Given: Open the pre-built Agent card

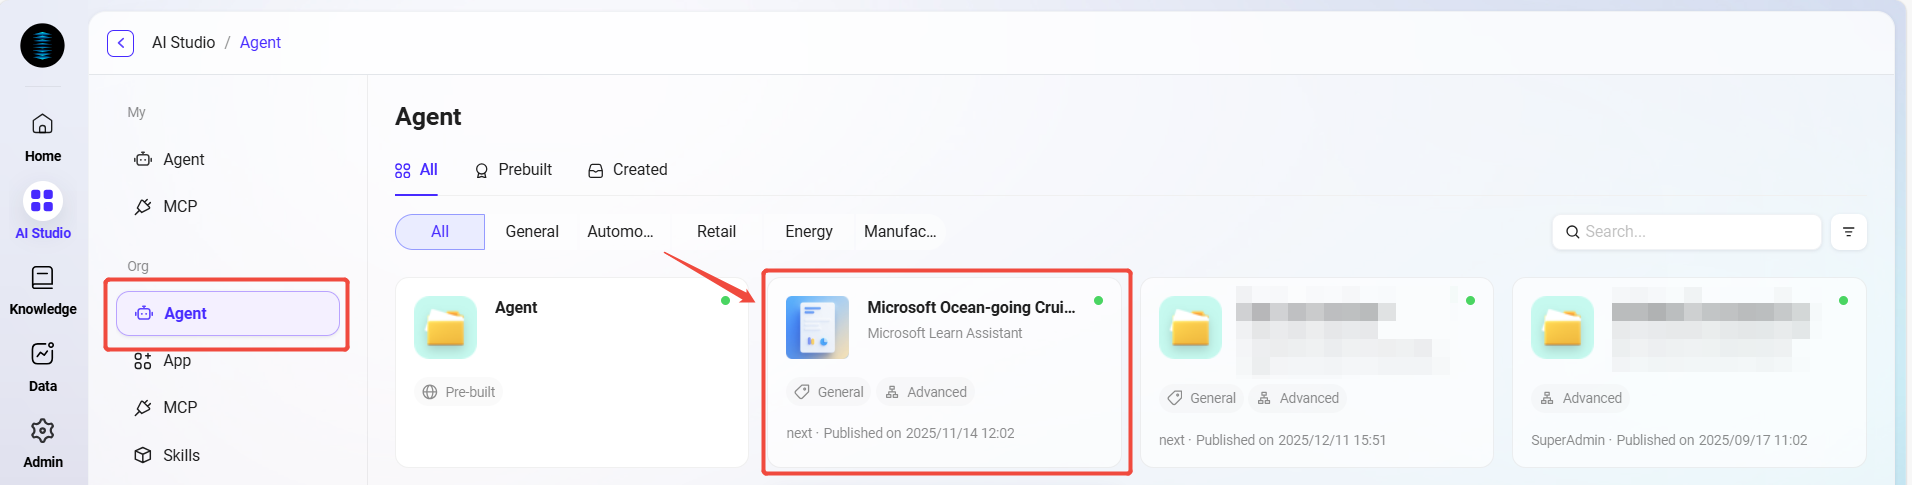Looking at the screenshot, I should [x=571, y=372].
